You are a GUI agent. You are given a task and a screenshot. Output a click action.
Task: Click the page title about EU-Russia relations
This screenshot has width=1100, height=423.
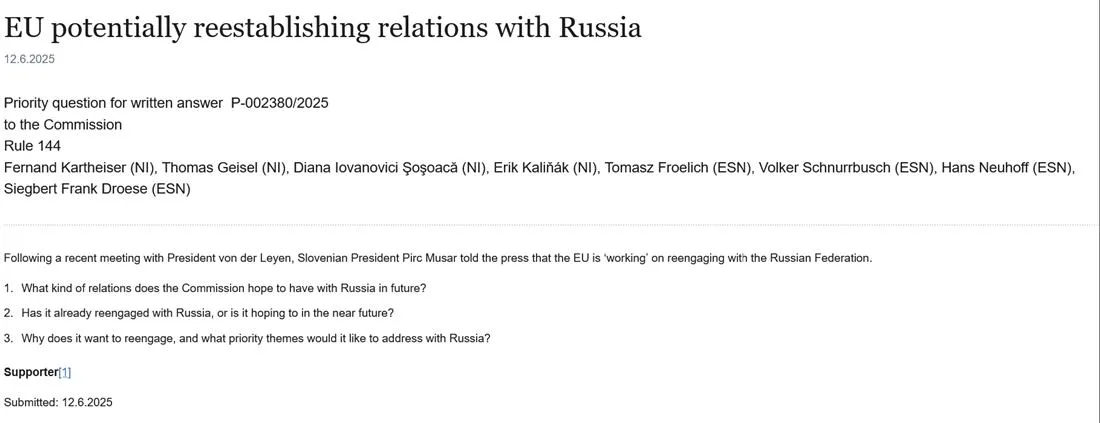[322, 28]
